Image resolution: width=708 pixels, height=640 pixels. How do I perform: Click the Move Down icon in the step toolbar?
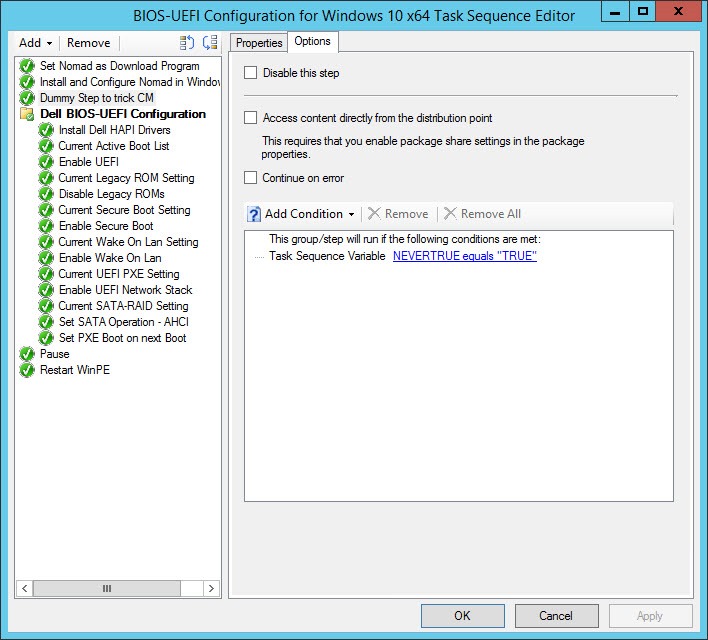coord(209,43)
